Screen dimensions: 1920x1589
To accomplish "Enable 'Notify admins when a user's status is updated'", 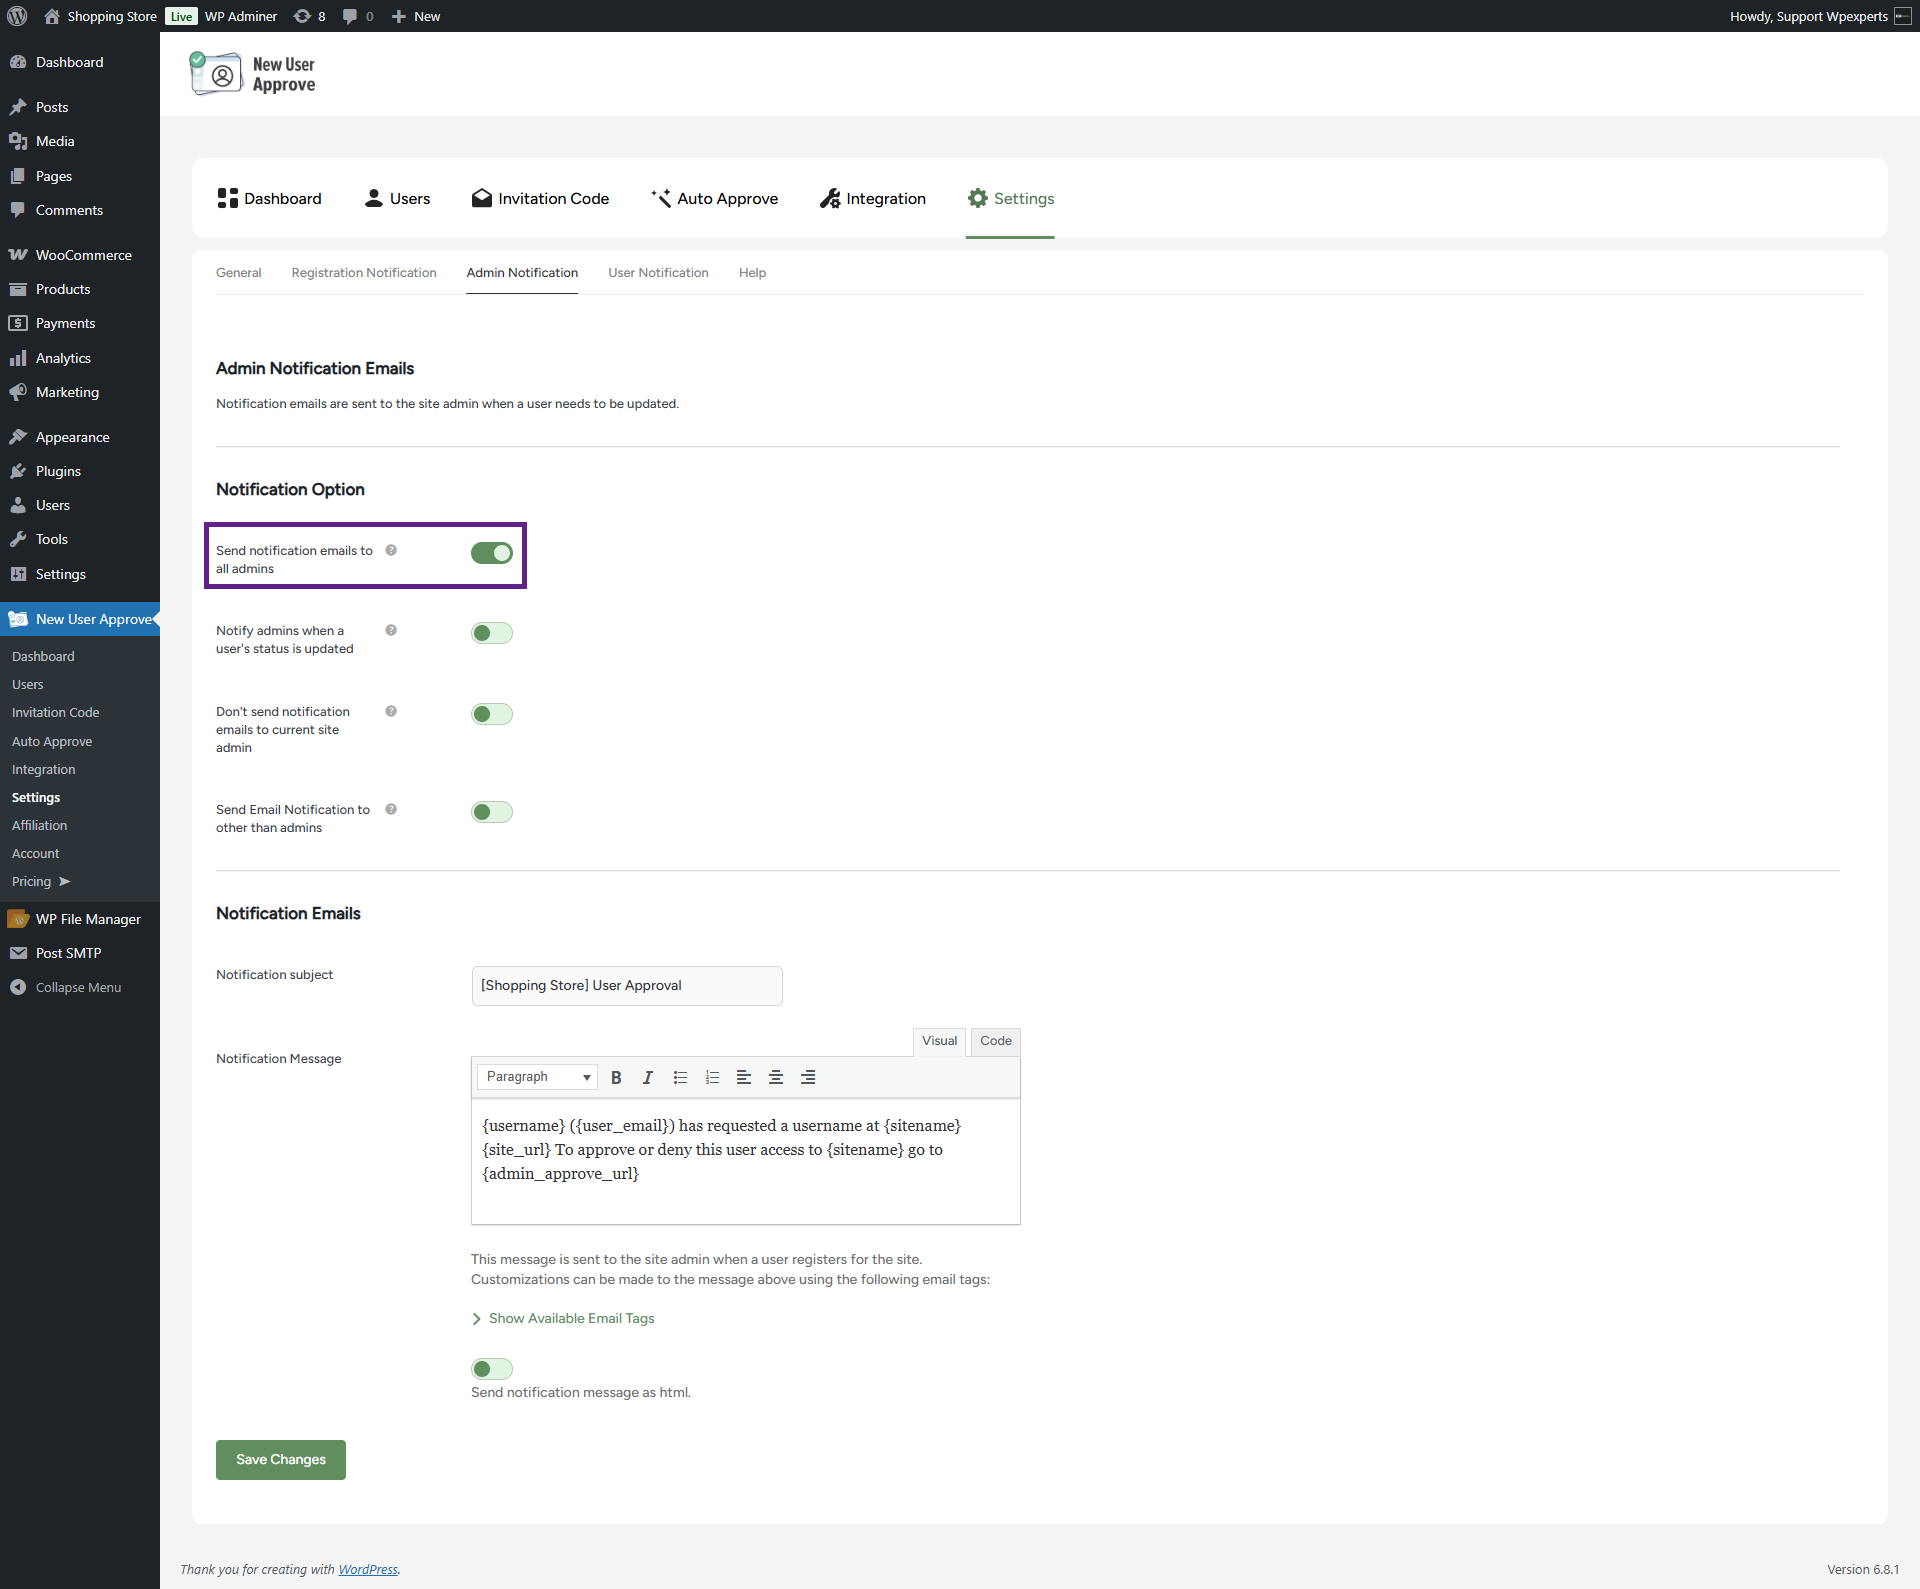I will pos(491,633).
